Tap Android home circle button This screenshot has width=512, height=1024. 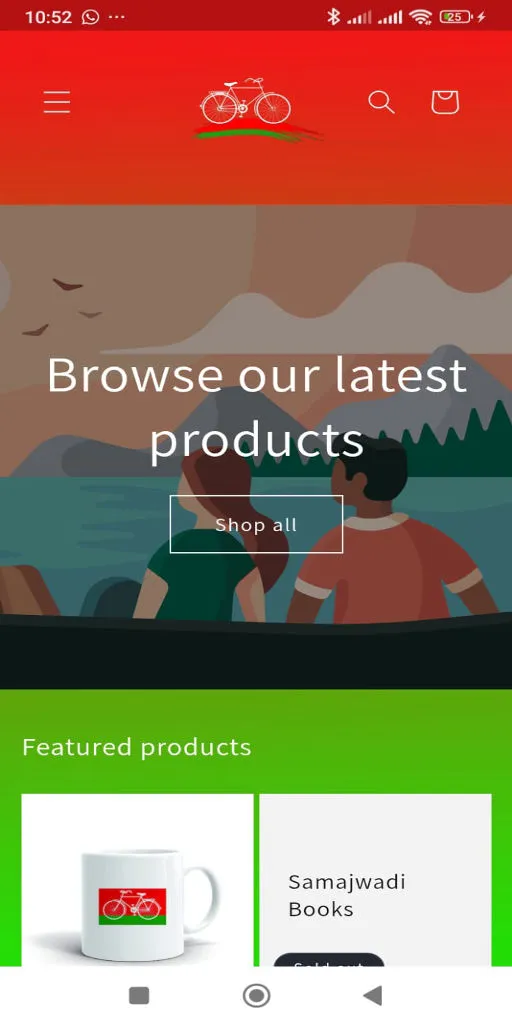pos(256,995)
